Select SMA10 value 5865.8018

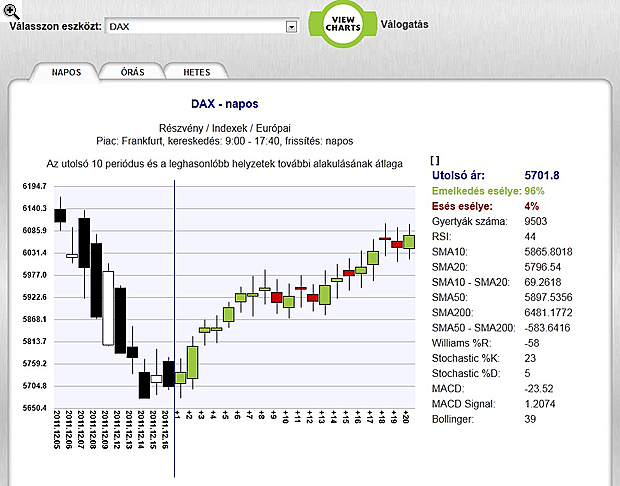tap(548, 252)
